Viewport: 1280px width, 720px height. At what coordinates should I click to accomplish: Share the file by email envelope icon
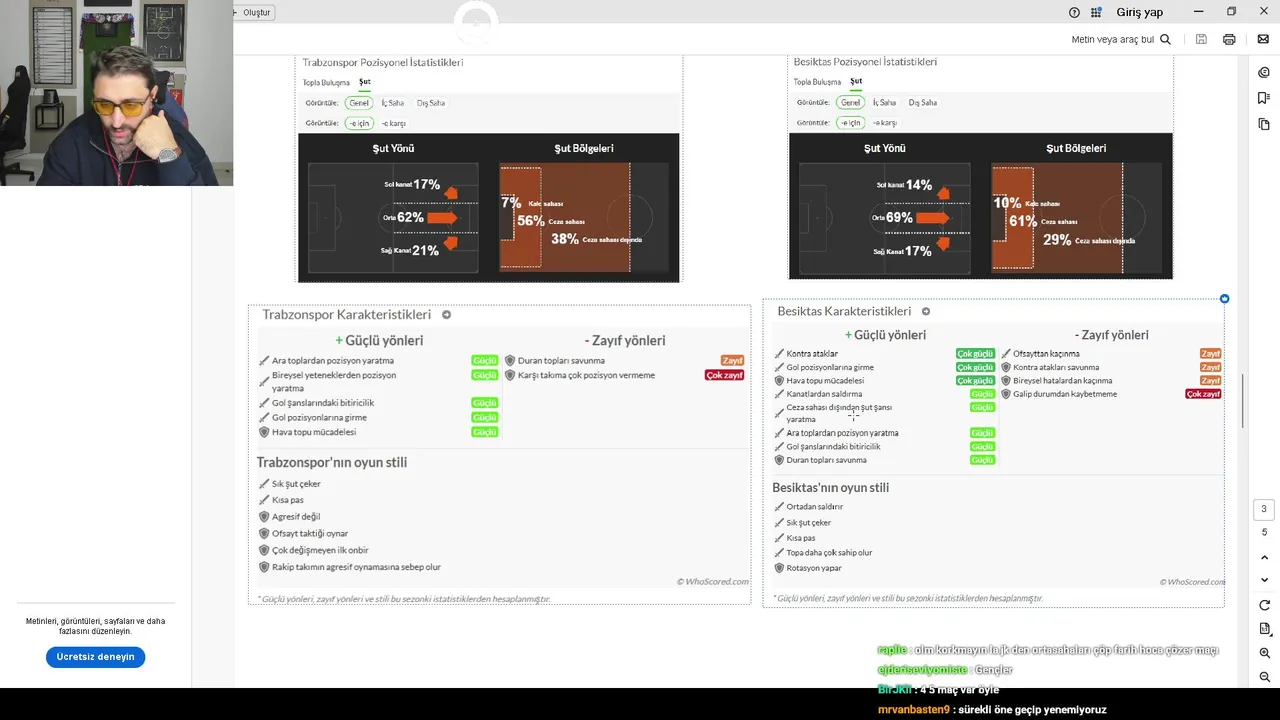pyautogui.click(x=1263, y=39)
